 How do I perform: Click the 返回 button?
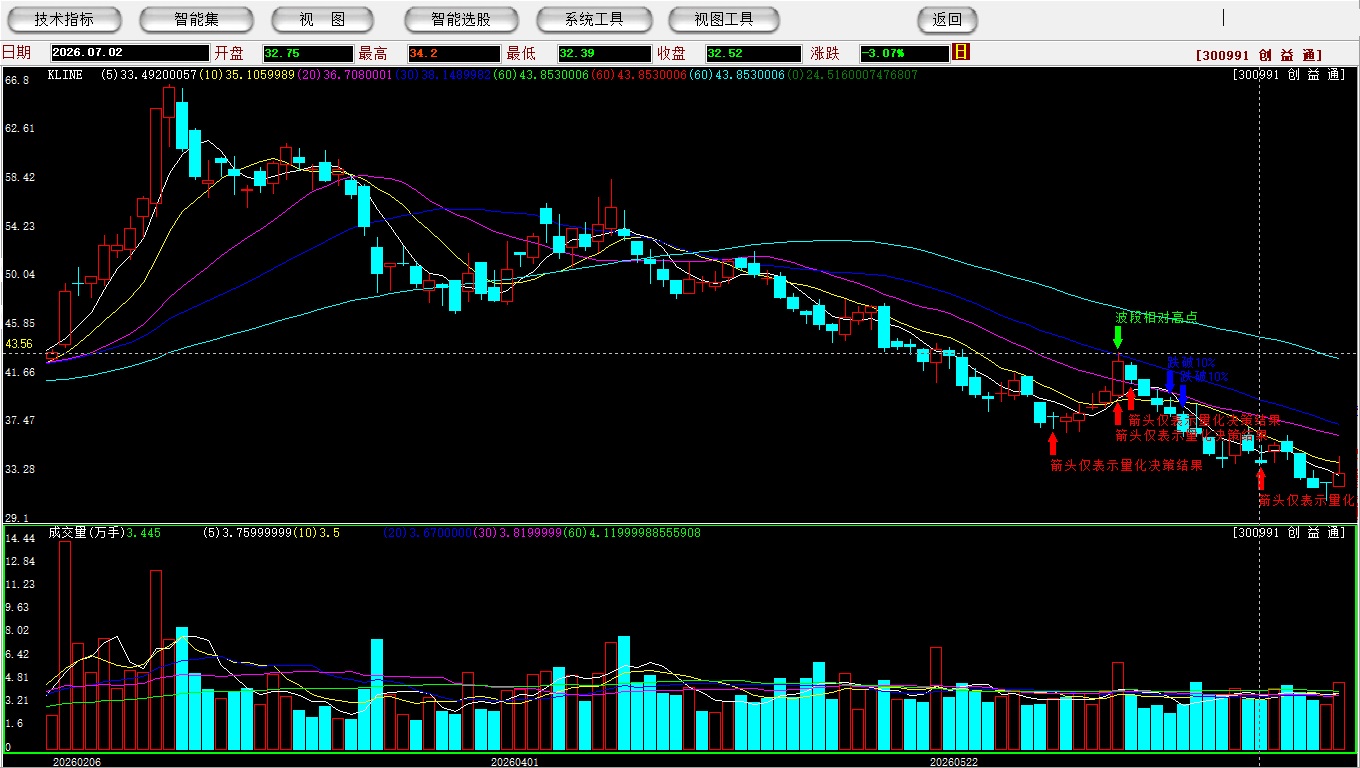click(947, 19)
